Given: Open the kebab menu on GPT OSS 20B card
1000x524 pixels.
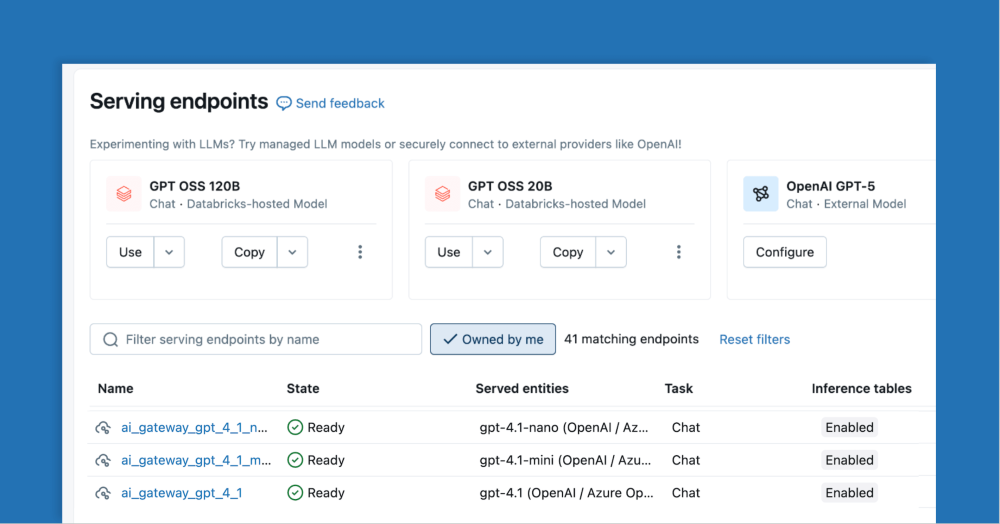Looking at the screenshot, I should pyautogui.click(x=678, y=252).
